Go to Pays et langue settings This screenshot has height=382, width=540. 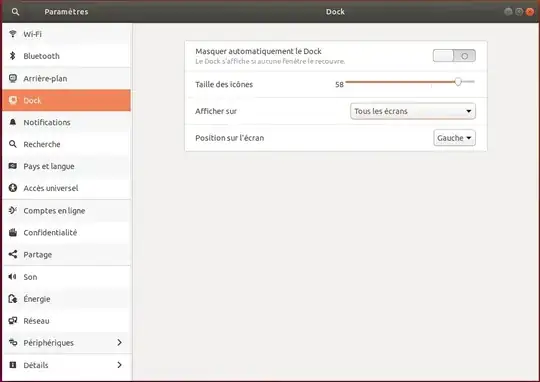click(66, 166)
